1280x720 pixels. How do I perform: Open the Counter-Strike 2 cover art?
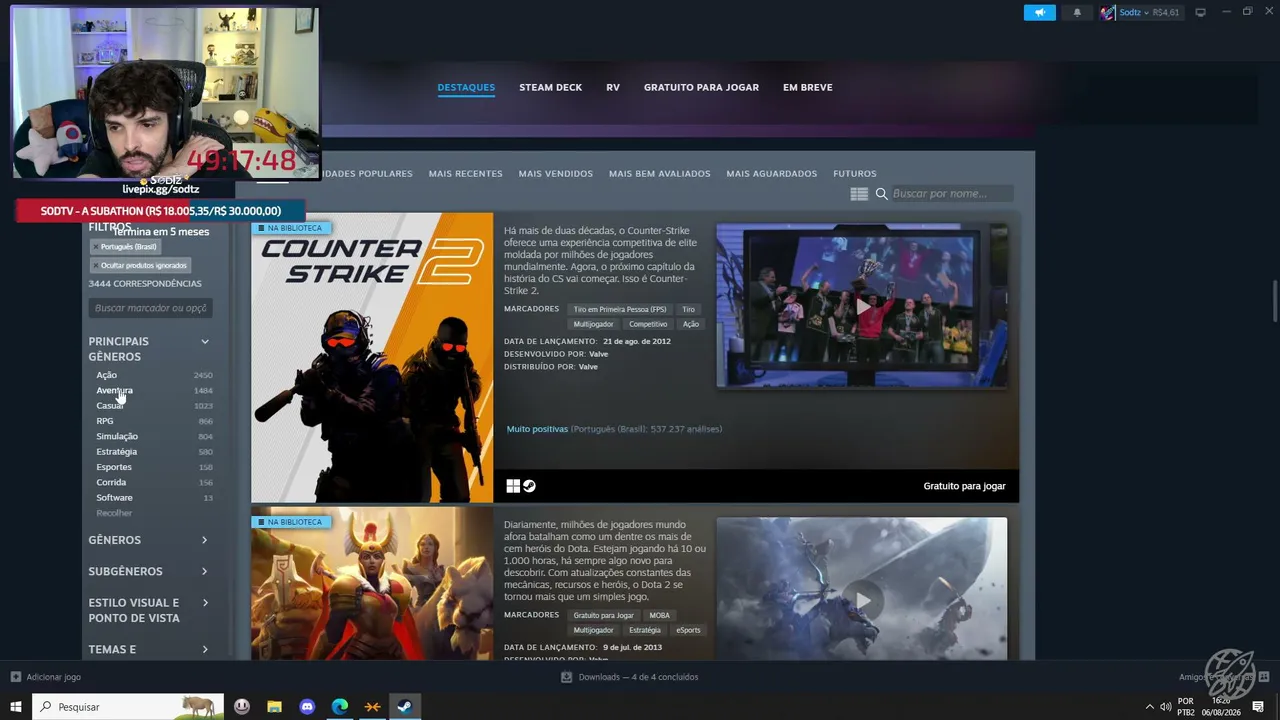pos(372,357)
